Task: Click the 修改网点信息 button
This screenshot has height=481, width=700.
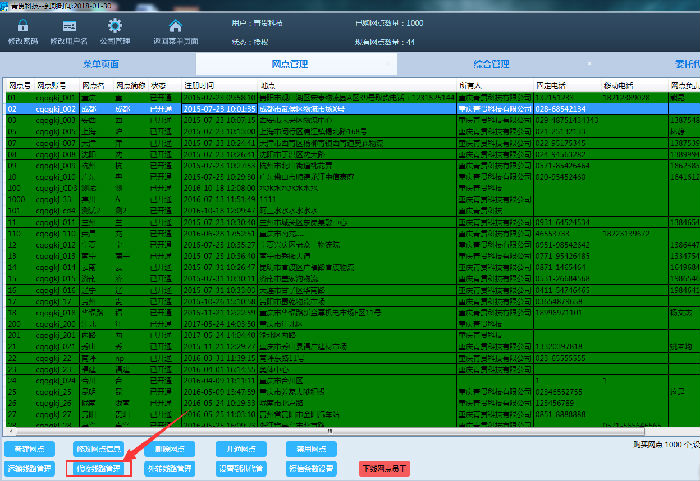Action: 99,450
